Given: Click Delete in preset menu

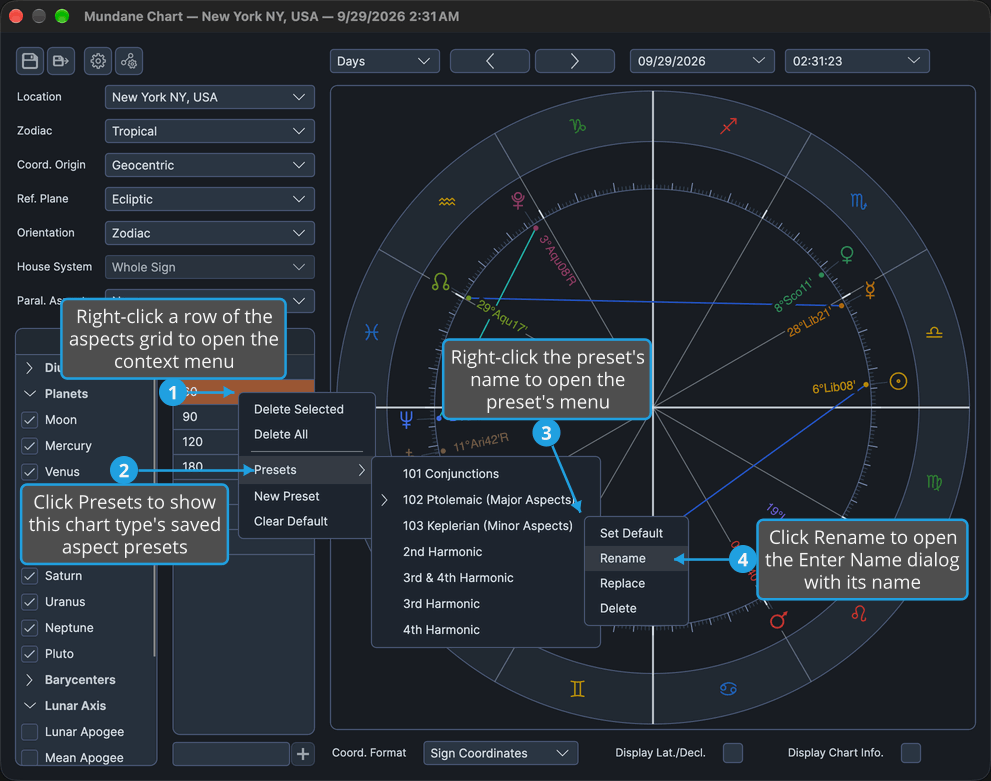Looking at the screenshot, I should (x=636, y=608).
